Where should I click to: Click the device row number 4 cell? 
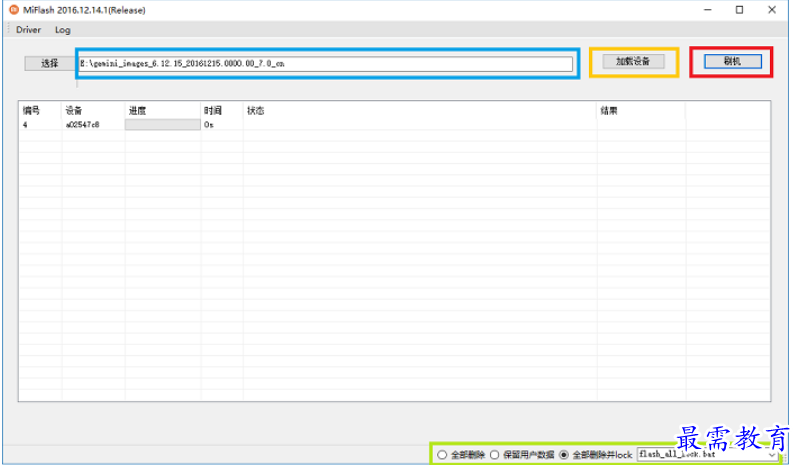click(x=25, y=125)
